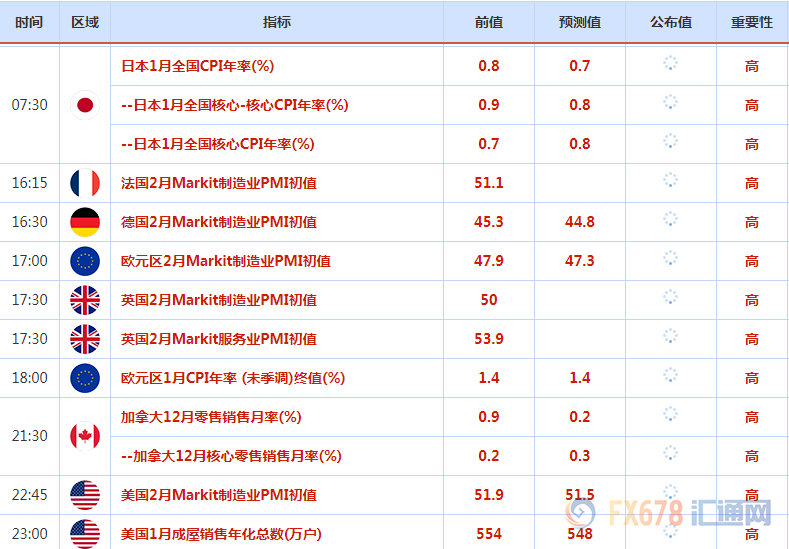The image size is (789, 549).
Task: Open 加拿大12月零售销售月率(%) link
Action: (x=211, y=417)
